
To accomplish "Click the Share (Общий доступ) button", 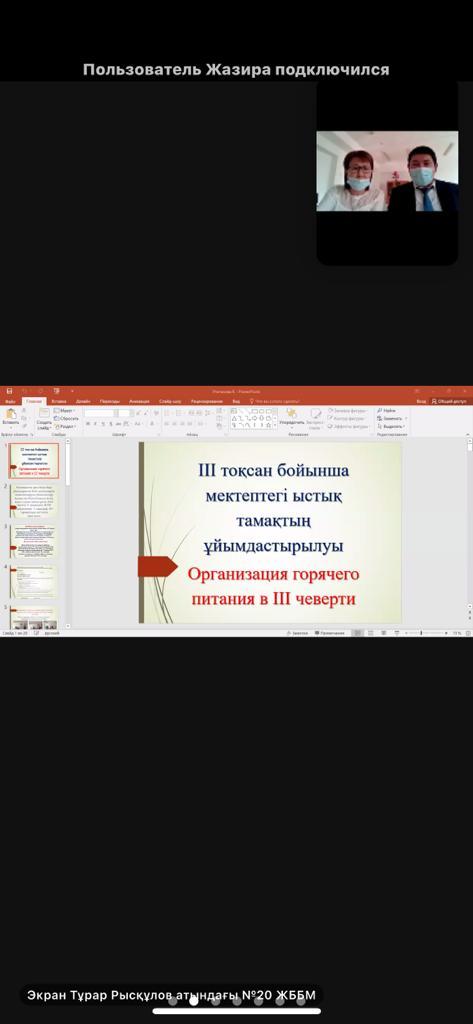I will tap(448, 401).
